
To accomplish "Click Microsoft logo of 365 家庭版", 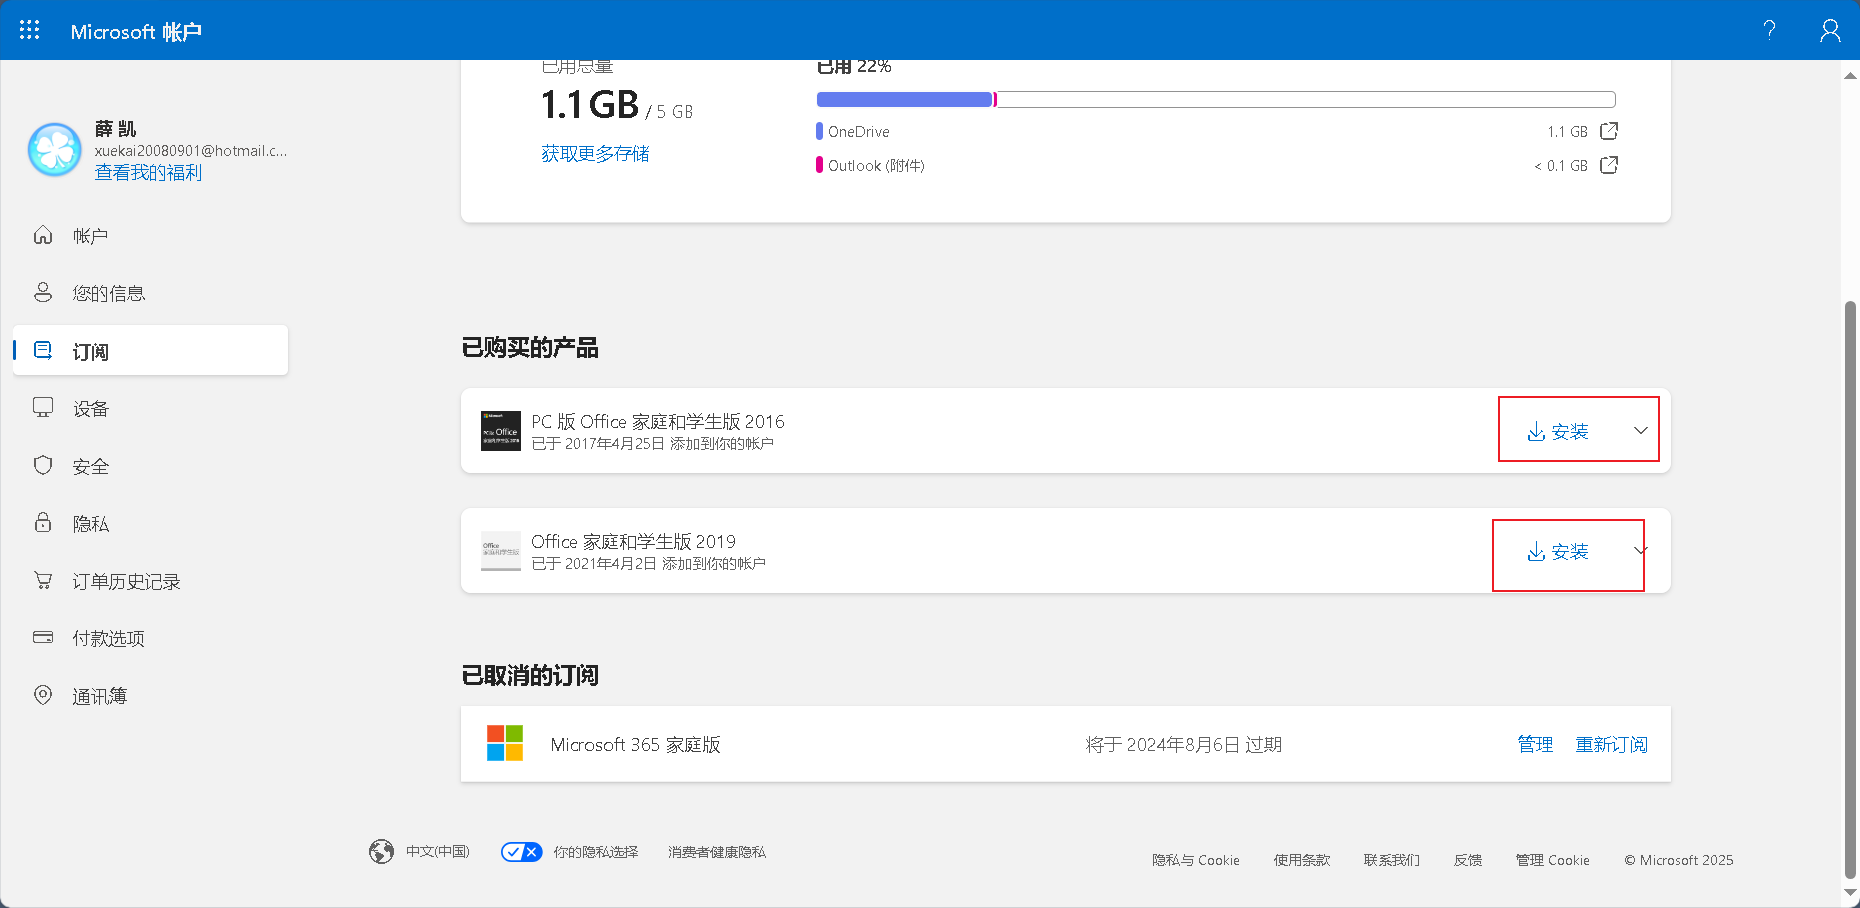I will (x=505, y=743).
